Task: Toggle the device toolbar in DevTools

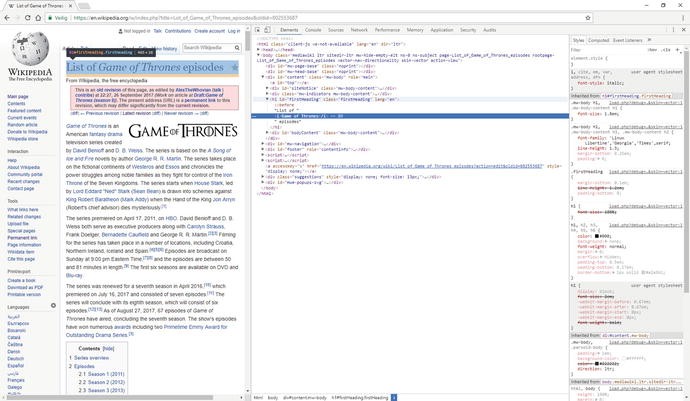Action: 267,30
